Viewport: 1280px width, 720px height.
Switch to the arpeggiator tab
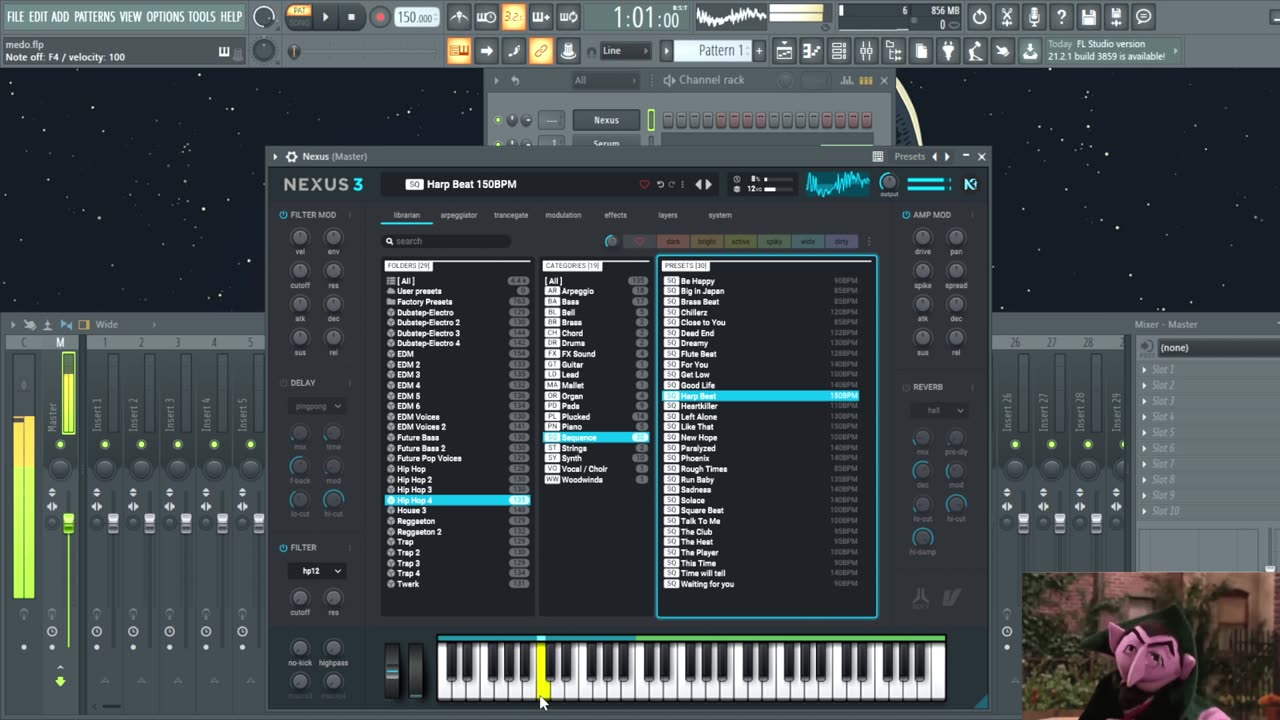459,215
